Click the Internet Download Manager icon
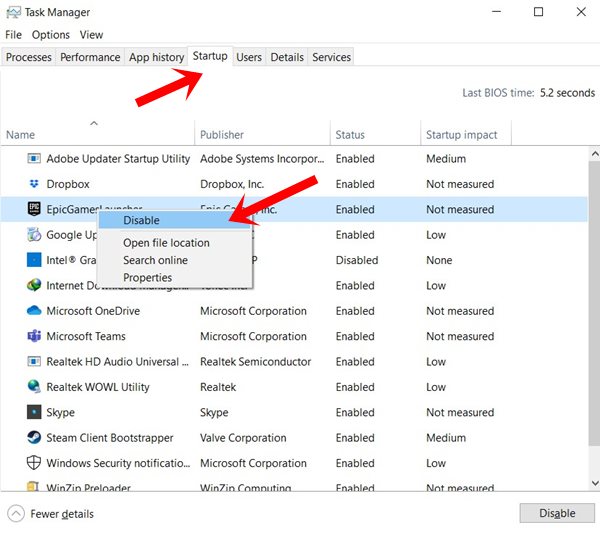The height and width of the screenshot is (535, 600). pyautogui.click(x=34, y=285)
